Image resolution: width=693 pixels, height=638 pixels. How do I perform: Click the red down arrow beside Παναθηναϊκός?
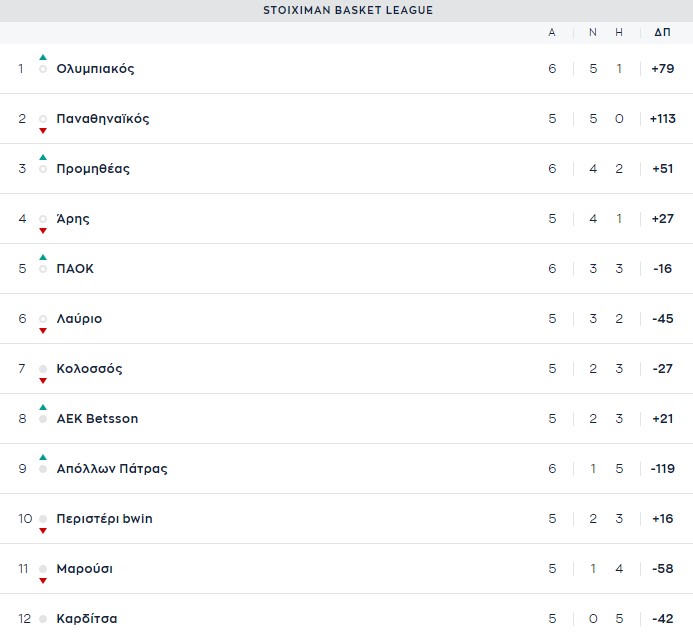tap(43, 131)
